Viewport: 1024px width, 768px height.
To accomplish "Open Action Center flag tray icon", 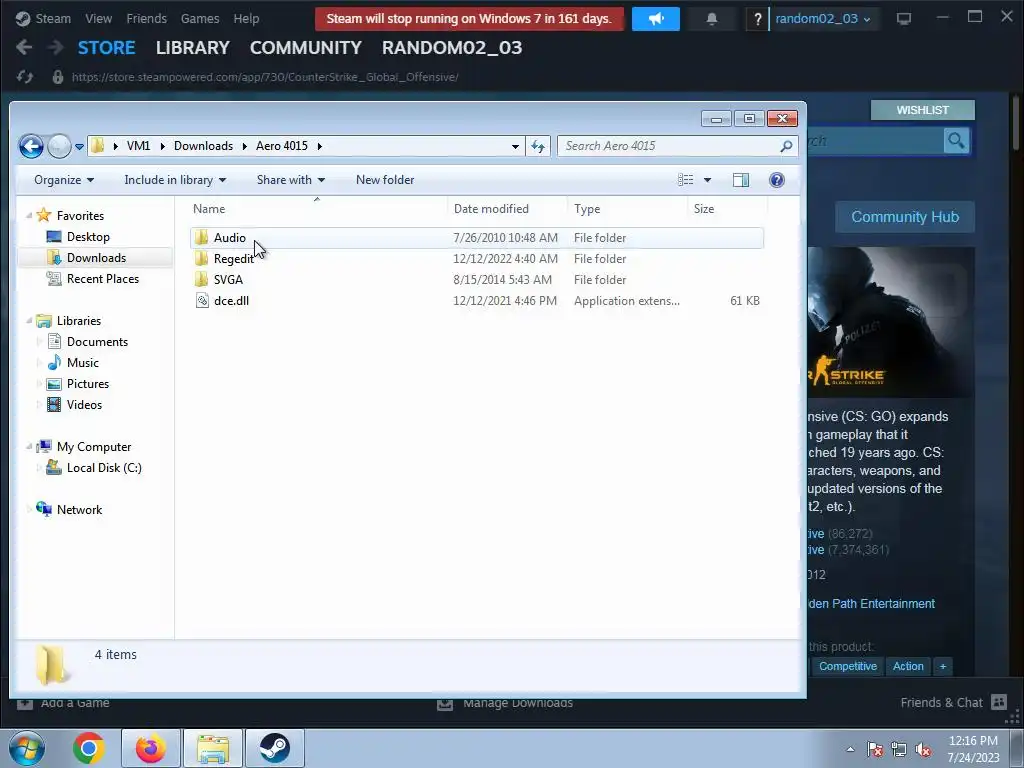I will (874, 749).
